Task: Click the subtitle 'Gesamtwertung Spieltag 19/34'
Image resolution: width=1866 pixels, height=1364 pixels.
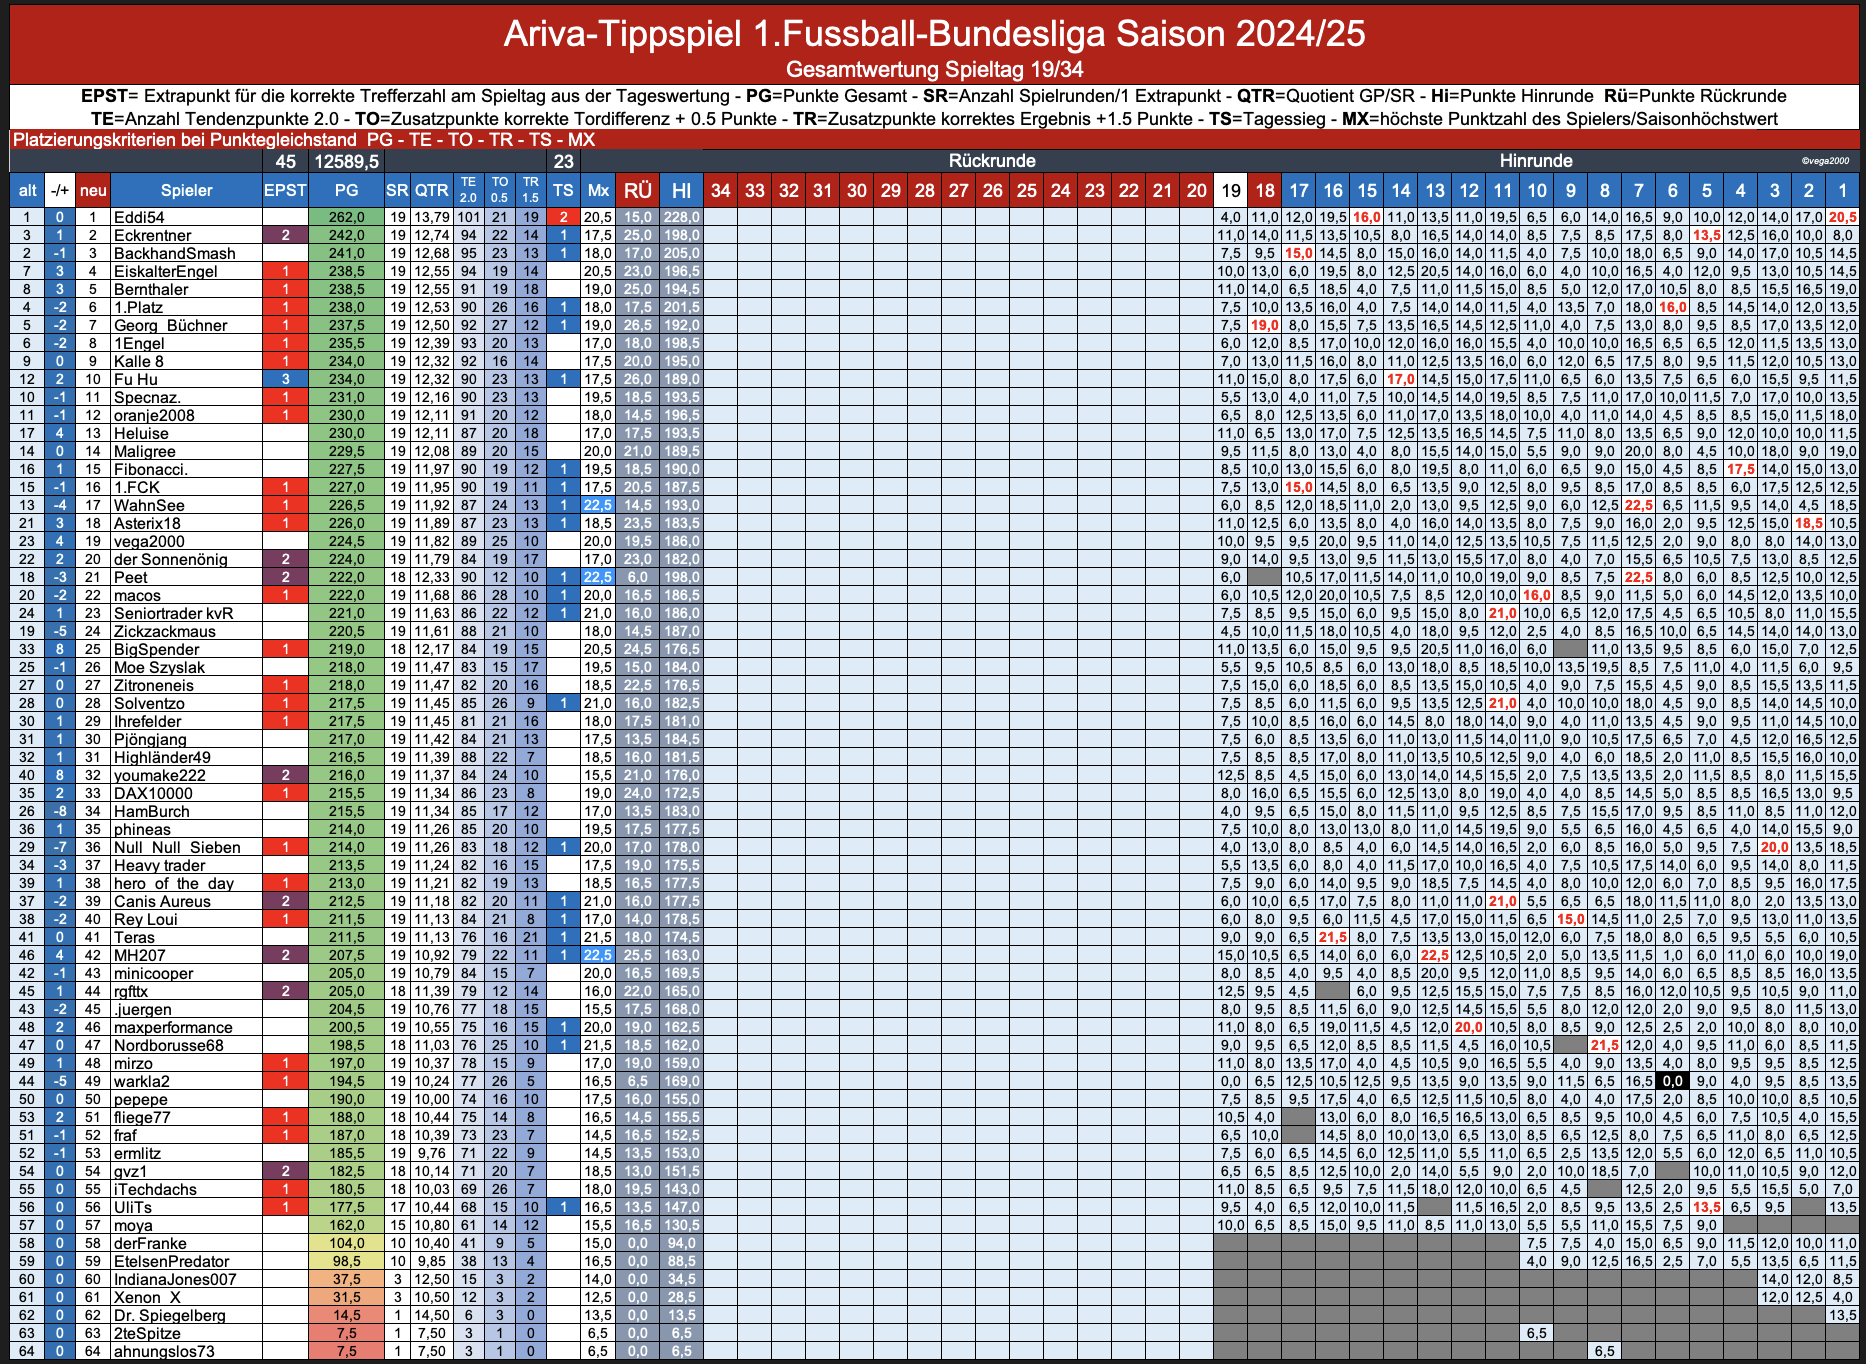Action: (934, 69)
